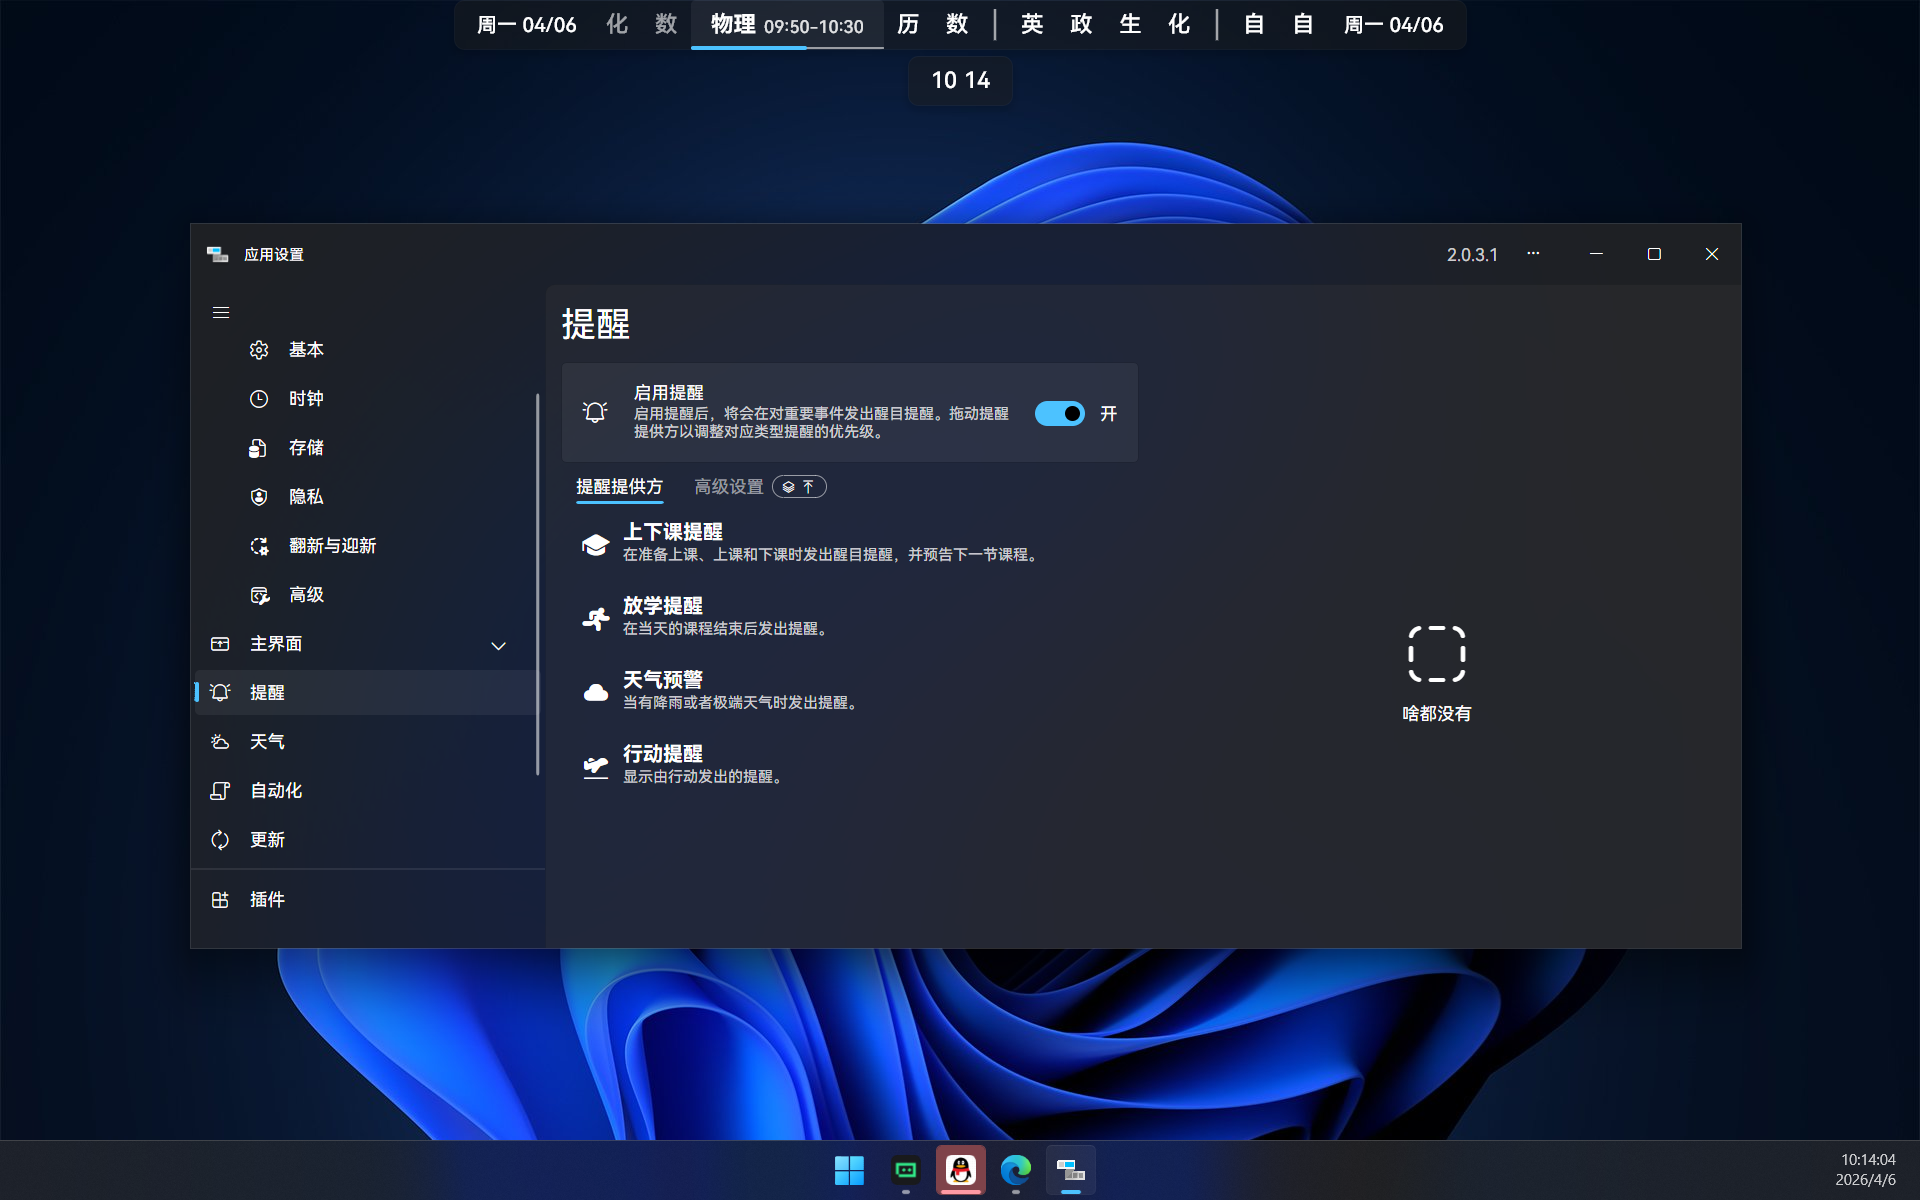1920x1200 pixels.
Task: Open 基本 settings via the gear icon
Action: (259, 349)
